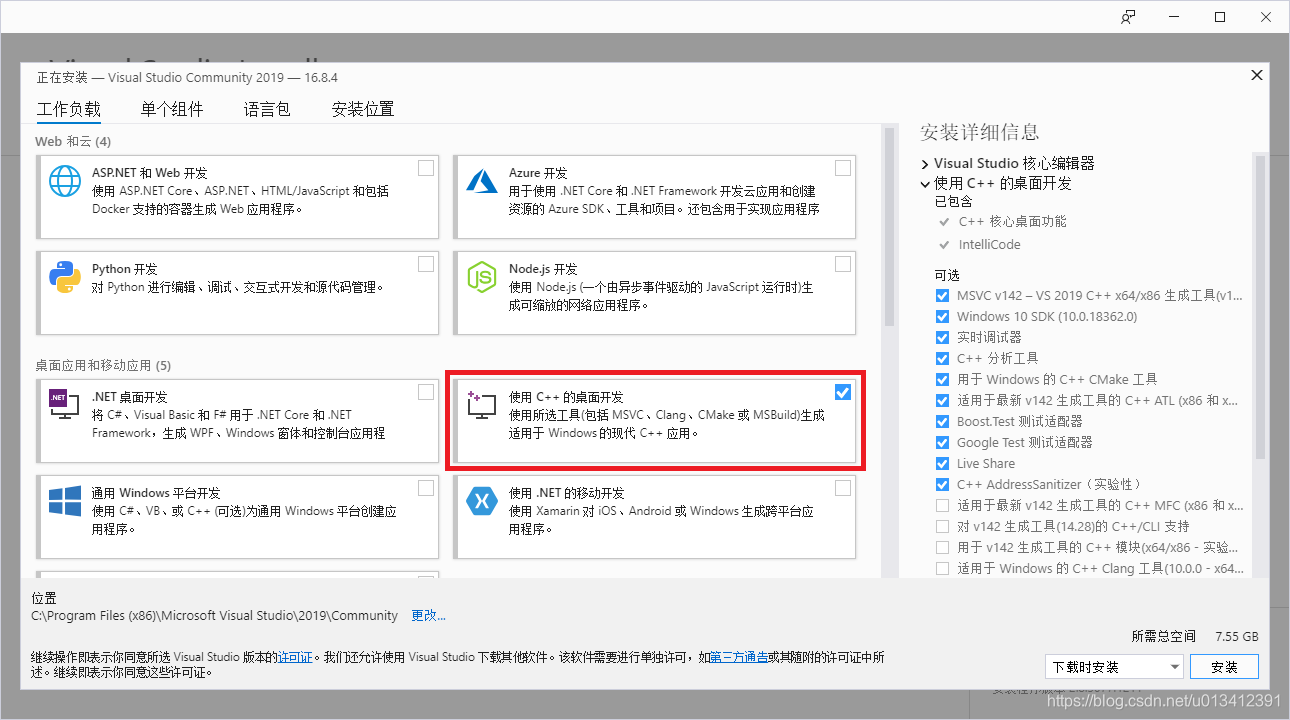Image resolution: width=1290 pixels, height=720 pixels.
Task: Click the ASP.NET globe icon
Action: (x=65, y=181)
